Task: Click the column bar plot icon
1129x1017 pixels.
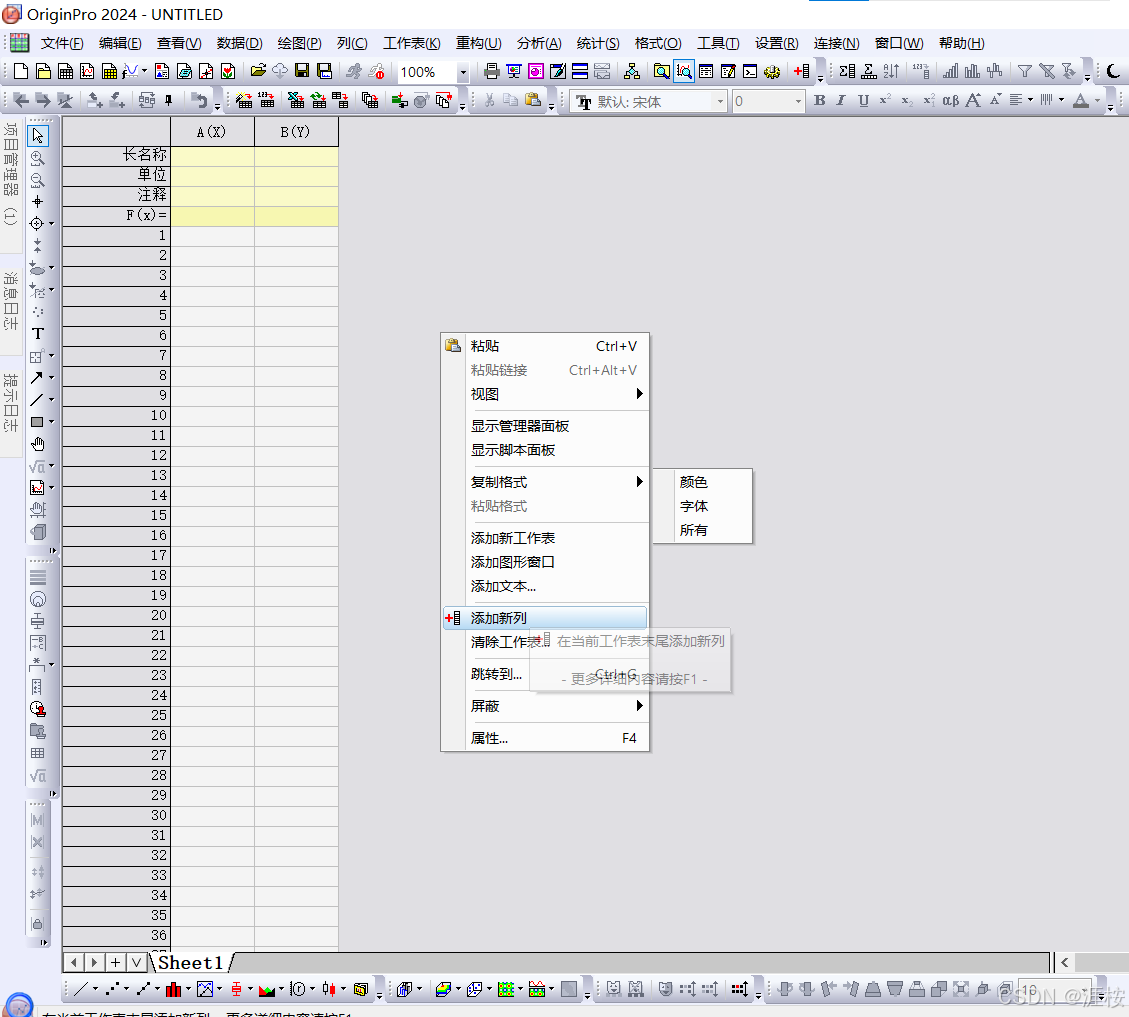Action: click(174, 990)
